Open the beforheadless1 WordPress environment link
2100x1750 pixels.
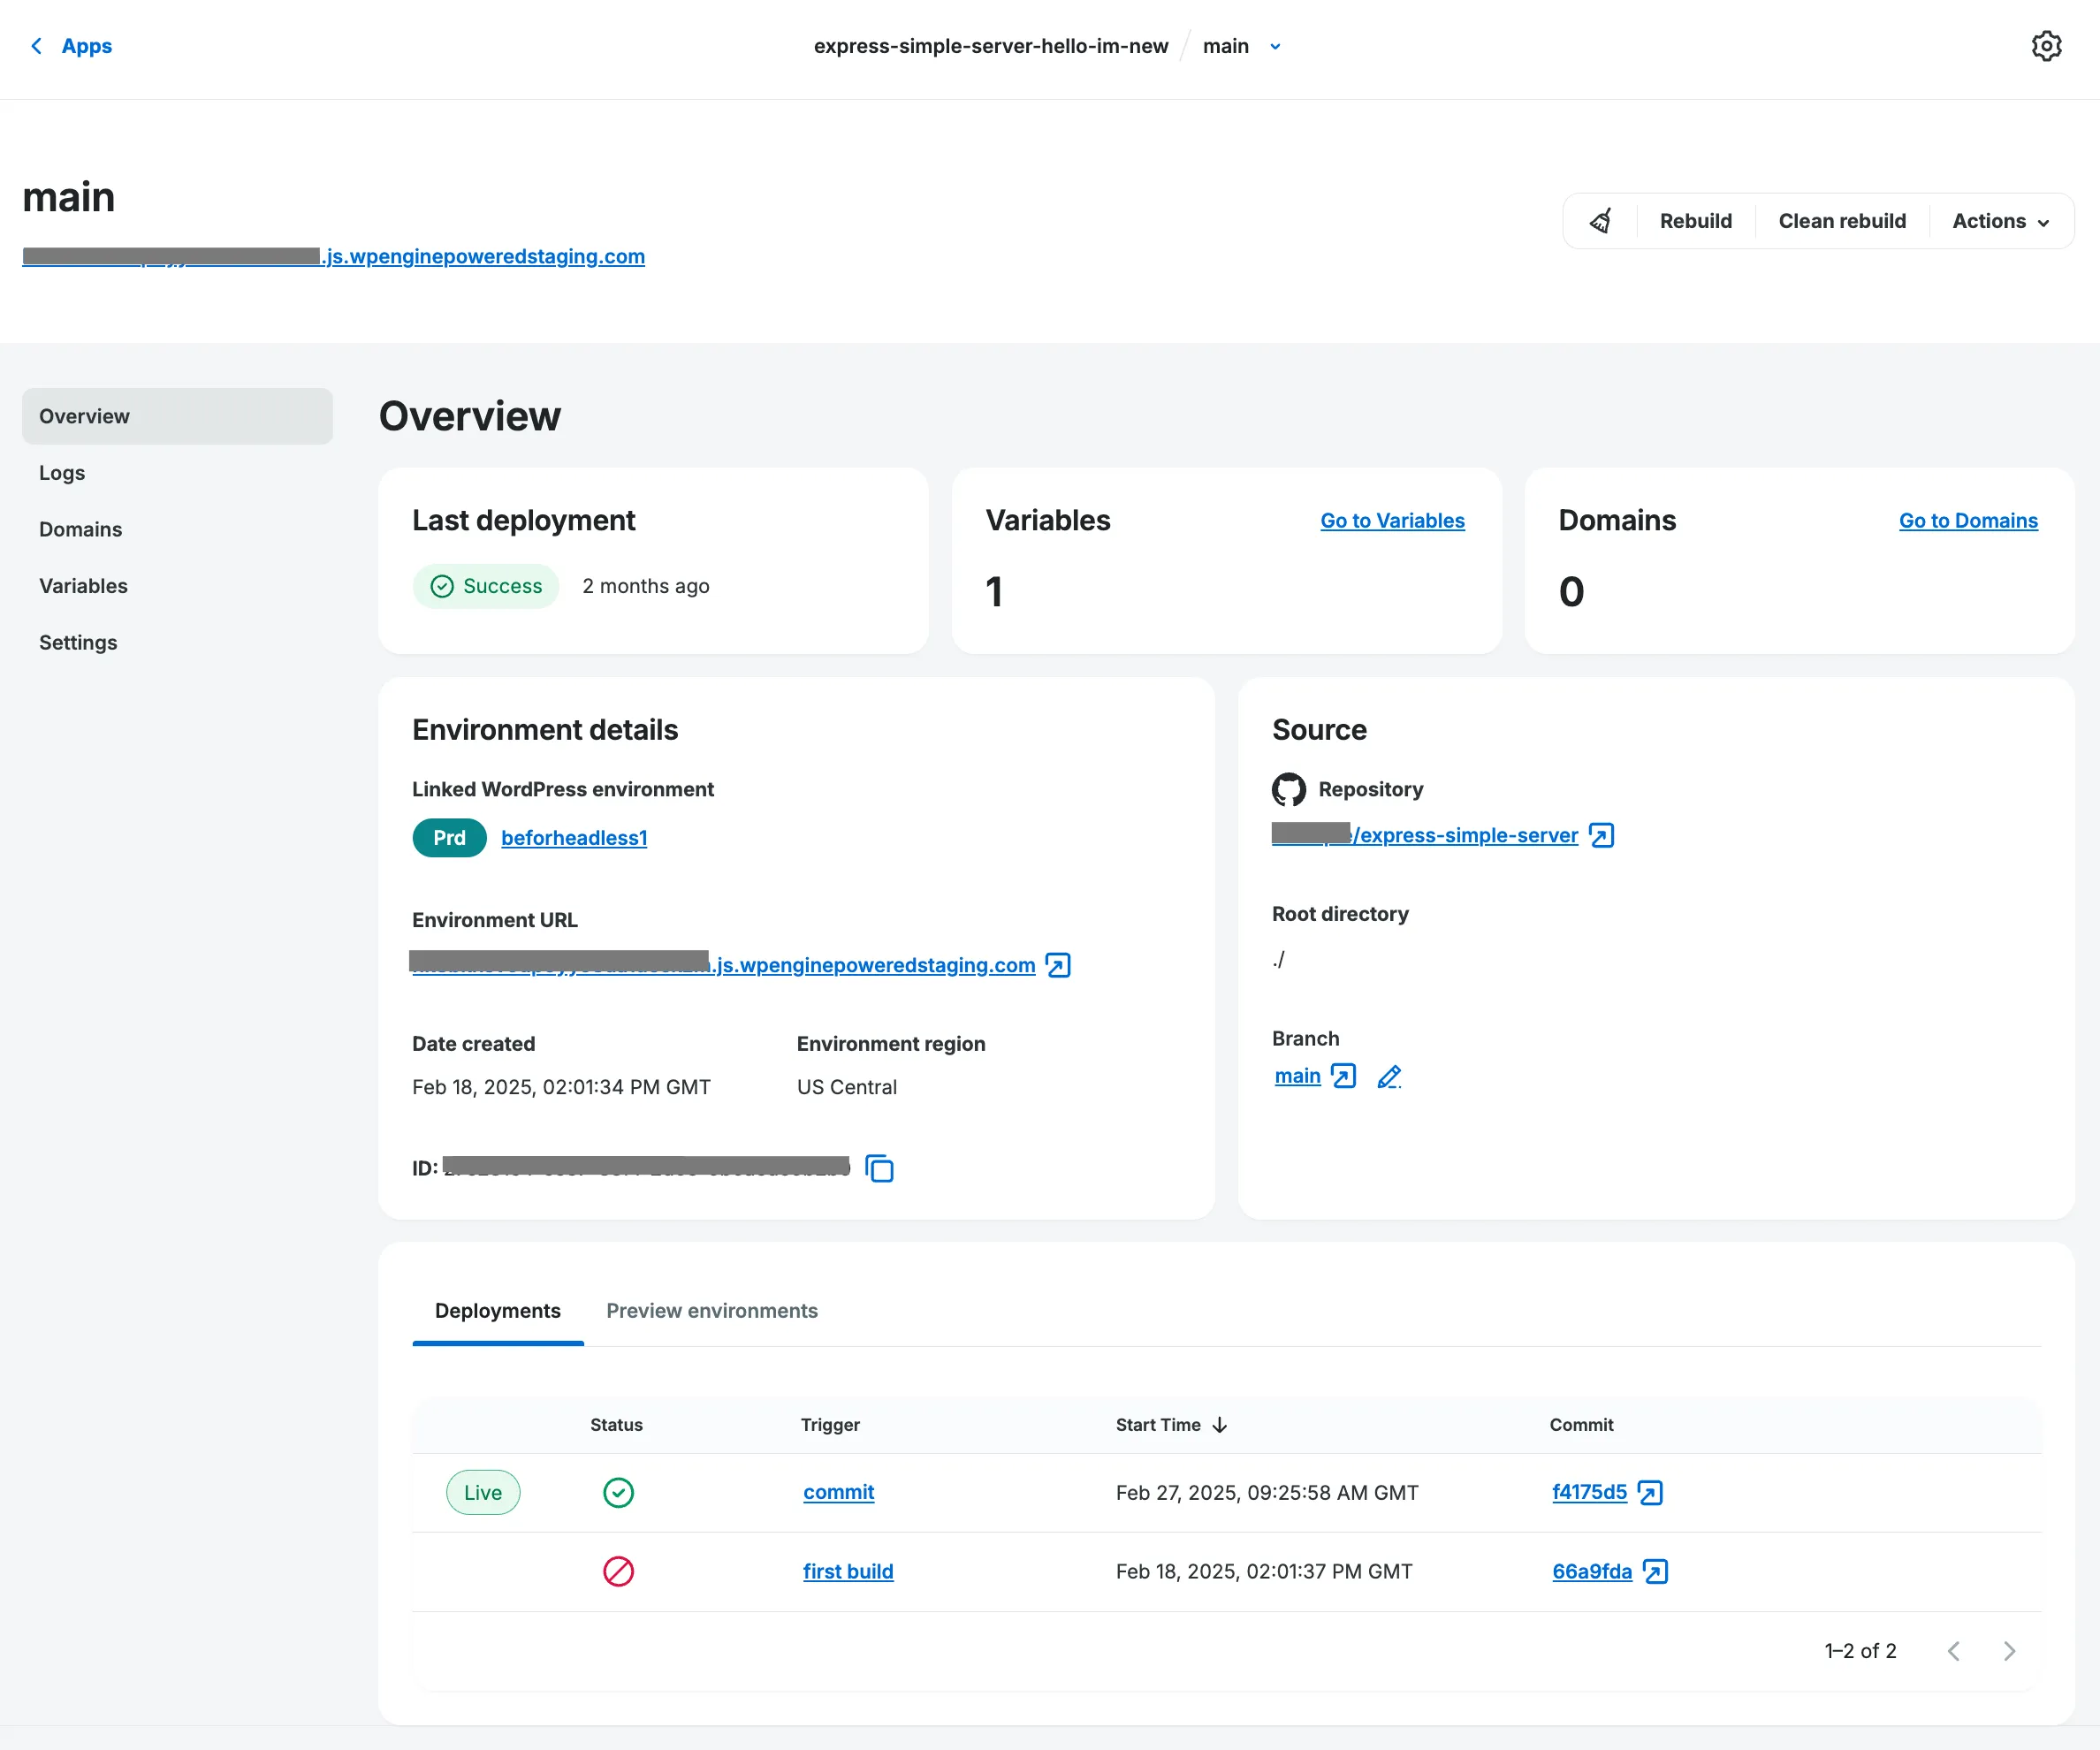[574, 838]
